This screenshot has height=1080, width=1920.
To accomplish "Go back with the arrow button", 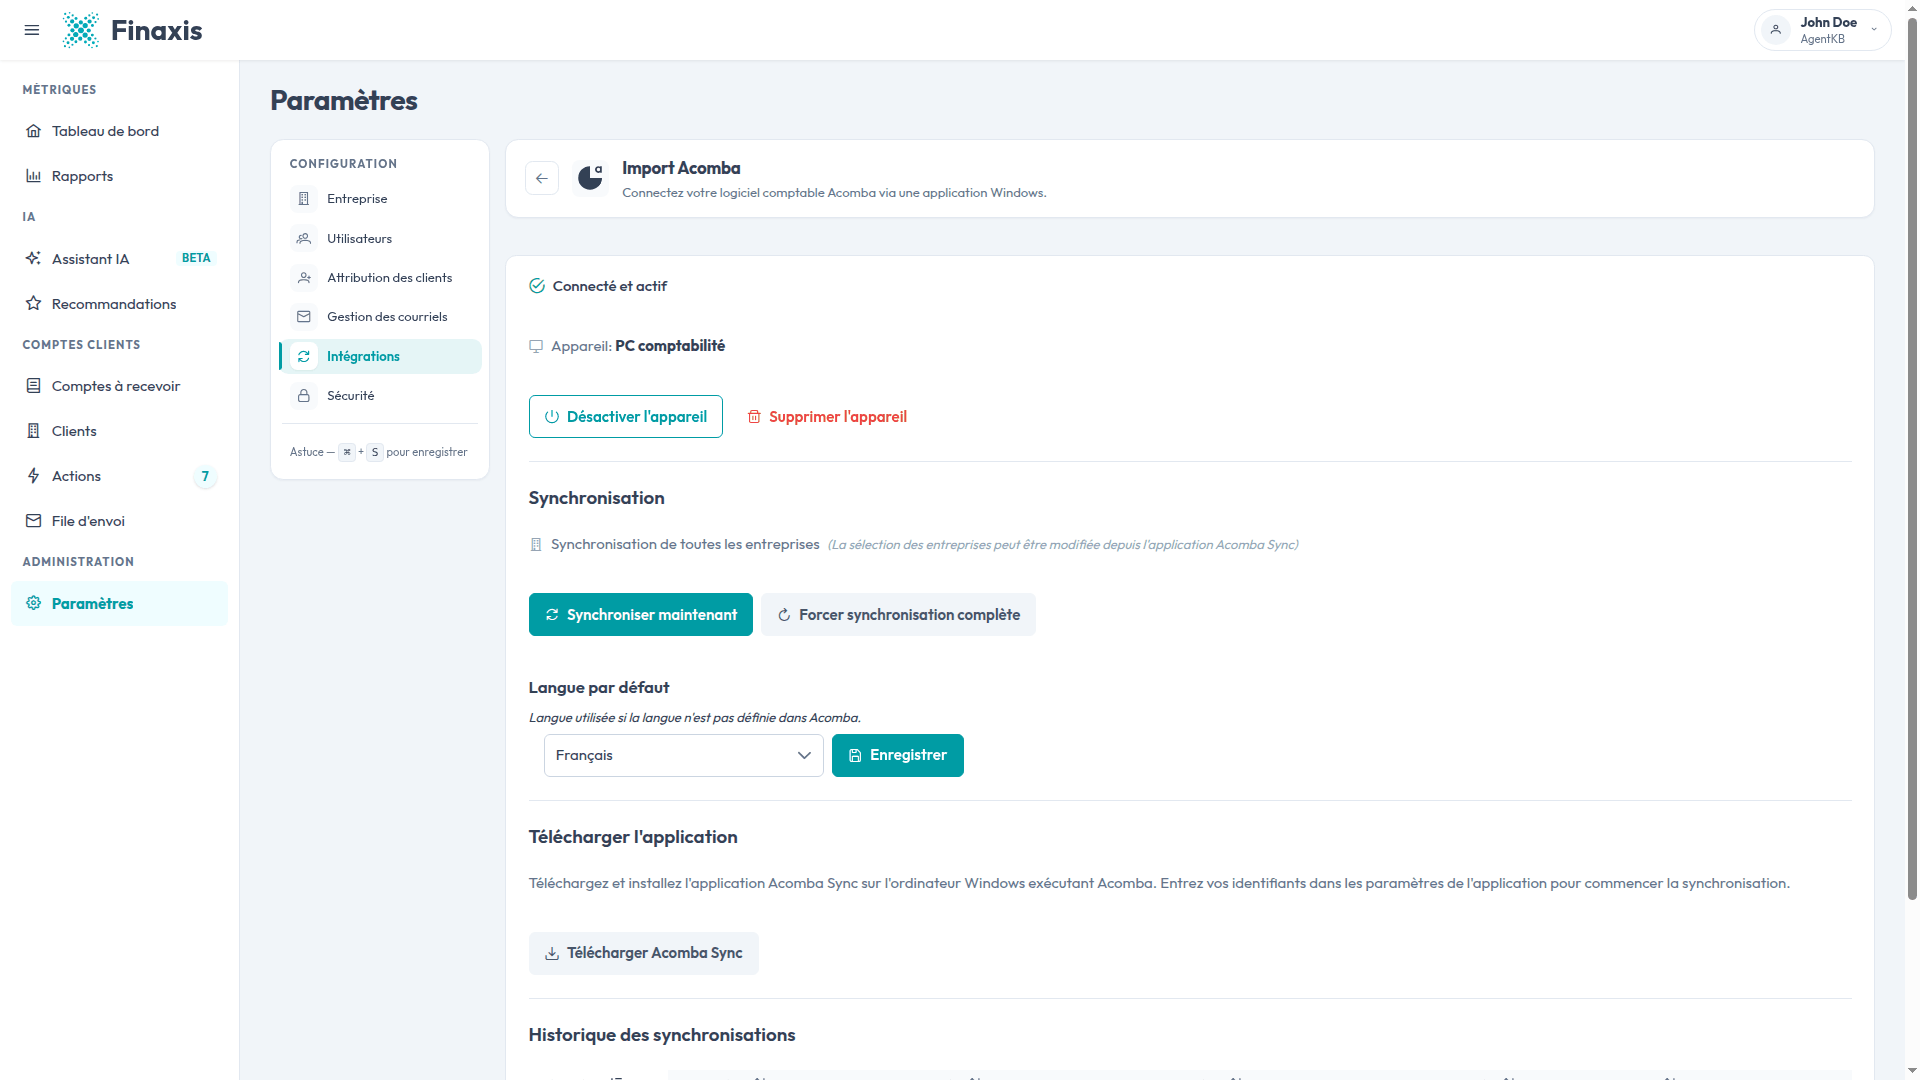I will click(542, 178).
